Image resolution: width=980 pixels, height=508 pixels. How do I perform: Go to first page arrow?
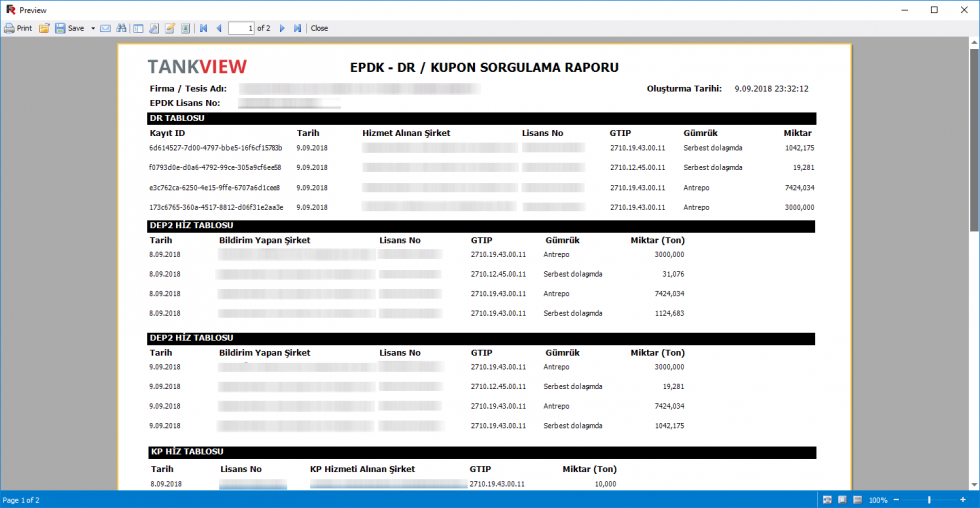coord(204,28)
